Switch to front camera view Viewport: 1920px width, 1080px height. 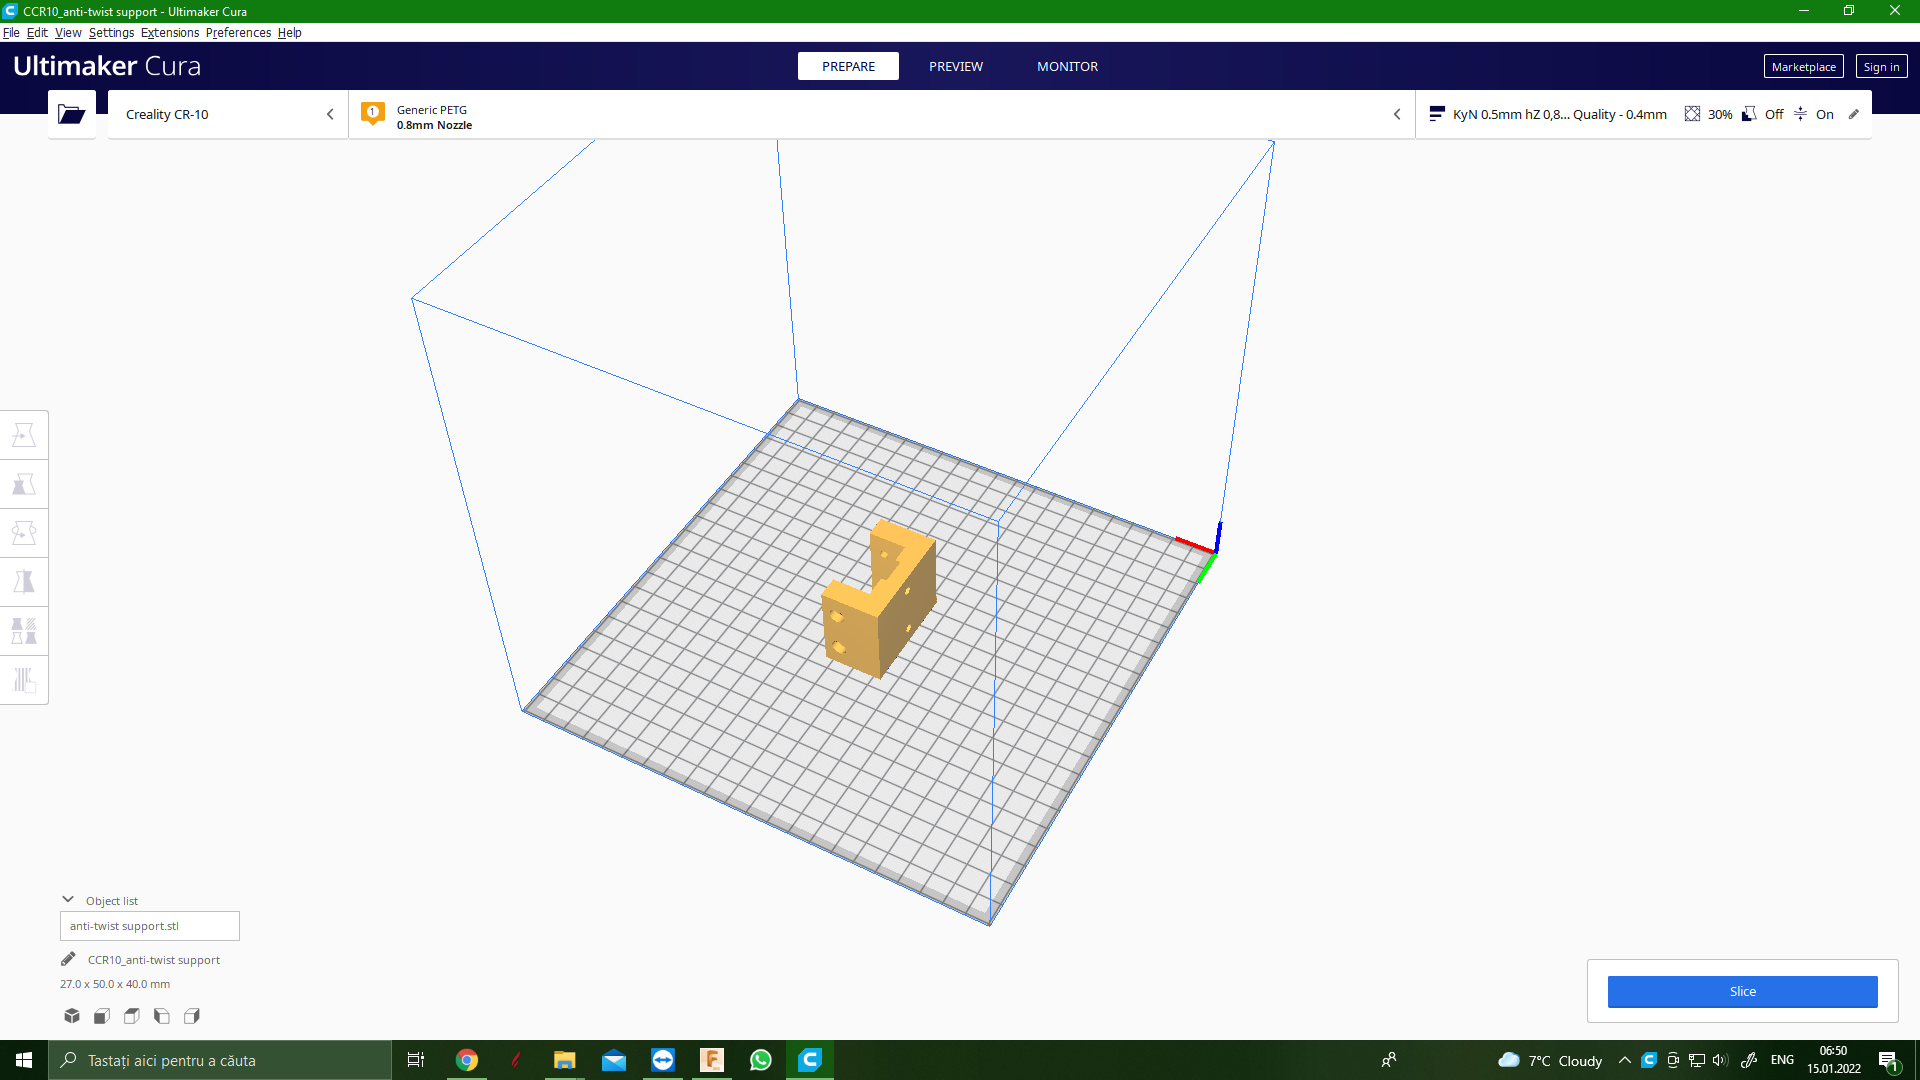102,1016
